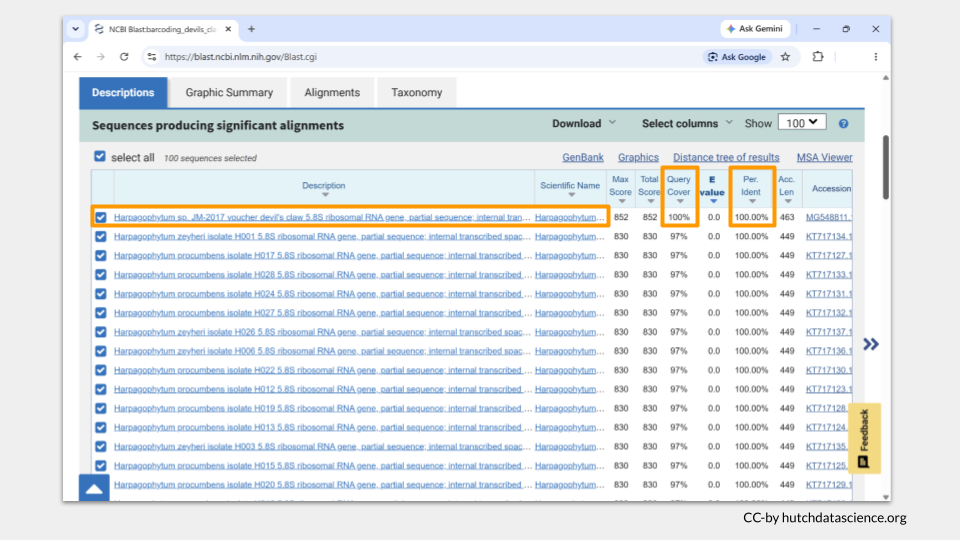Uncheck the procumbens isolate H017 row checkbox

point(101,255)
